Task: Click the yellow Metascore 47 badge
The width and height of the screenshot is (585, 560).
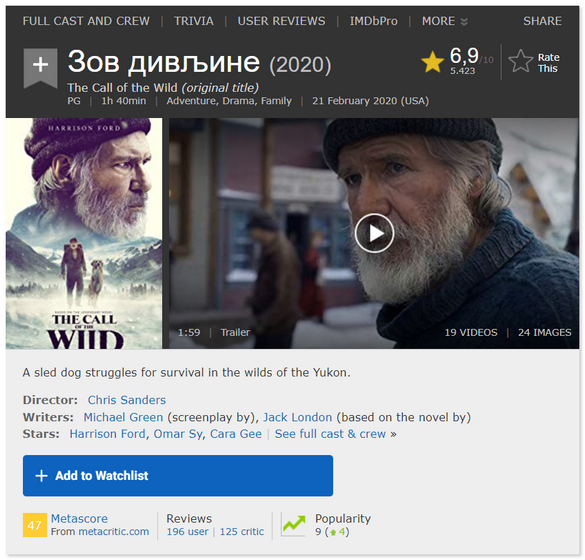Action: pyautogui.click(x=35, y=525)
